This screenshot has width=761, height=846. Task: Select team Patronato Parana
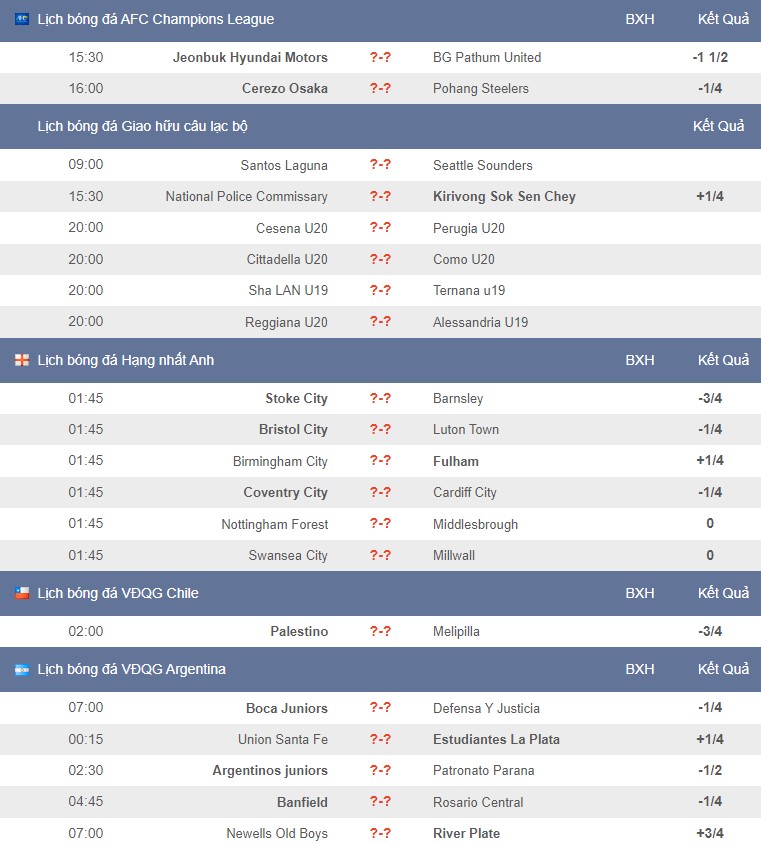[483, 770]
